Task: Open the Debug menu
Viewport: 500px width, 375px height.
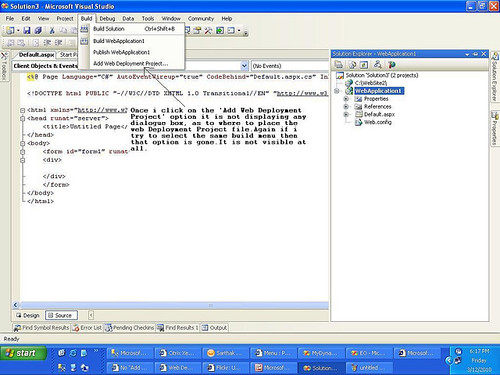Action: [107, 19]
